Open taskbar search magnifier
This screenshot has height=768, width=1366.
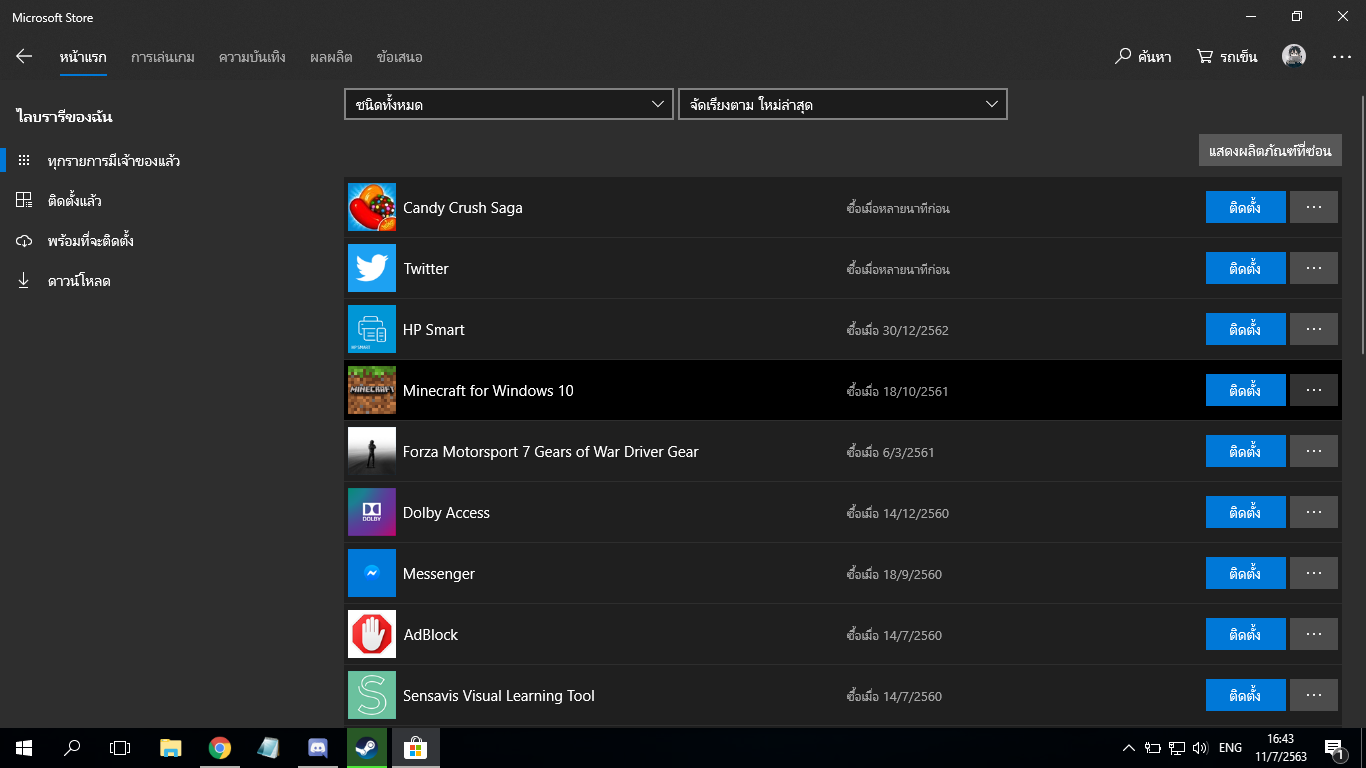[72, 747]
